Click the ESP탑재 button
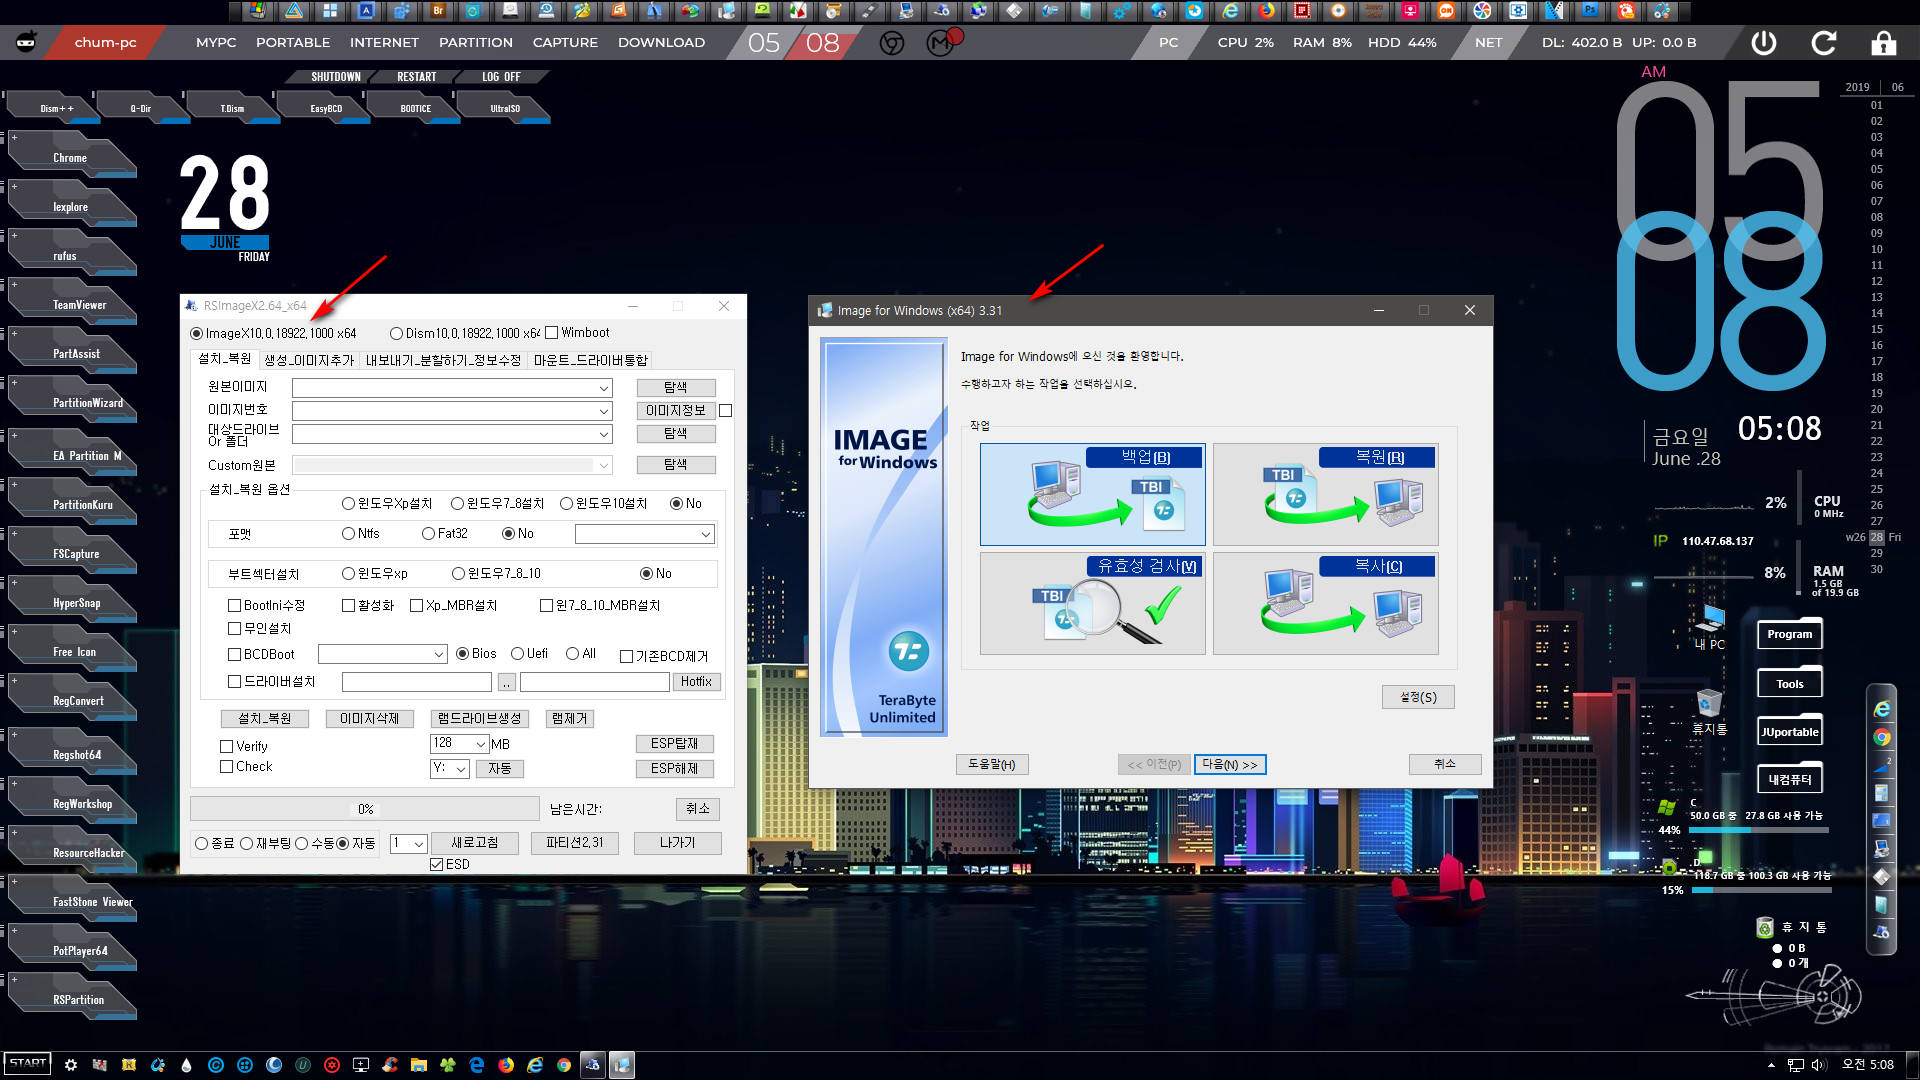Screen dimensions: 1920x1080 click(675, 744)
